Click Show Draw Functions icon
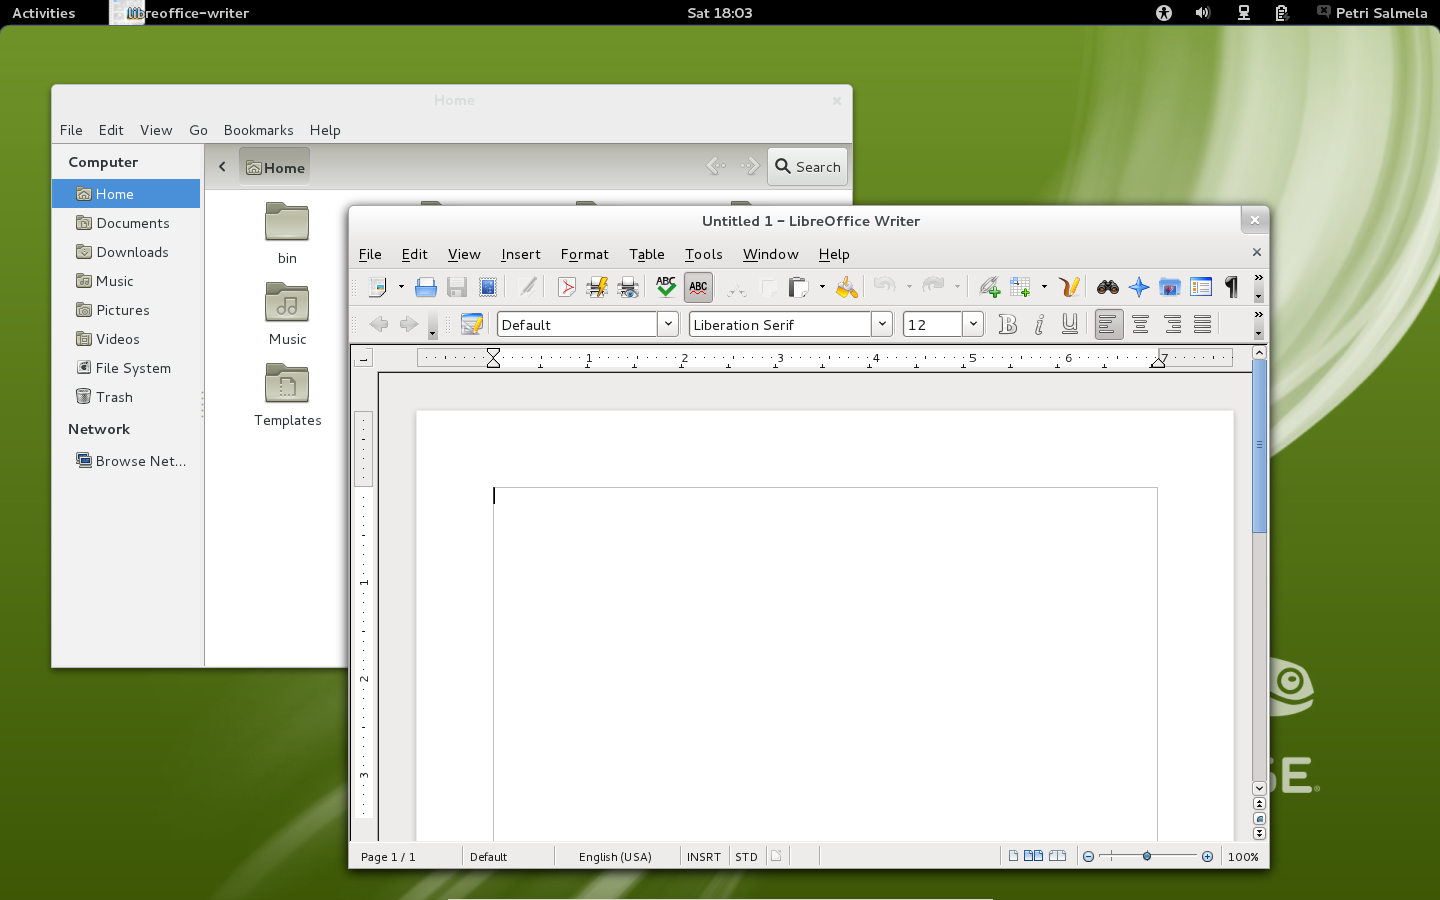1440x900 pixels. click(1068, 288)
